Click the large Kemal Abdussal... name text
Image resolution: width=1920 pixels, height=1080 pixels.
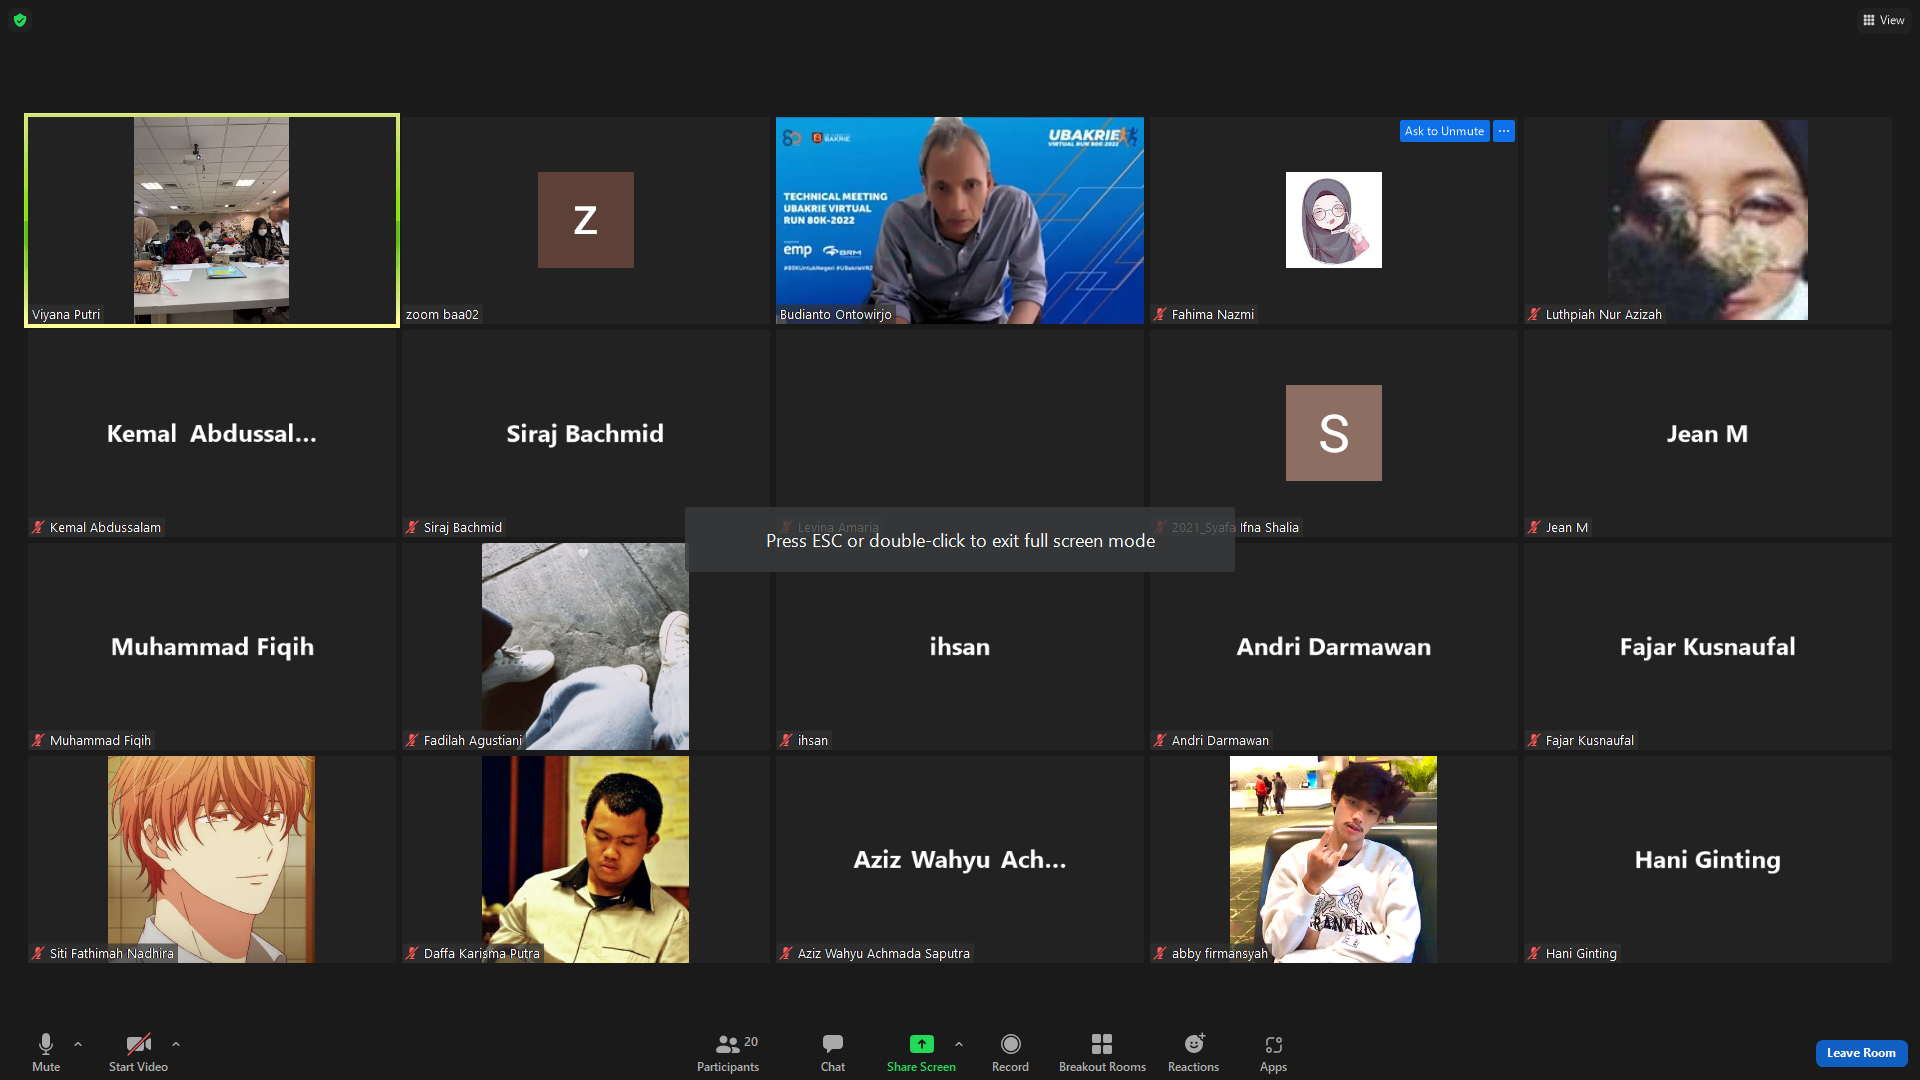(212, 433)
